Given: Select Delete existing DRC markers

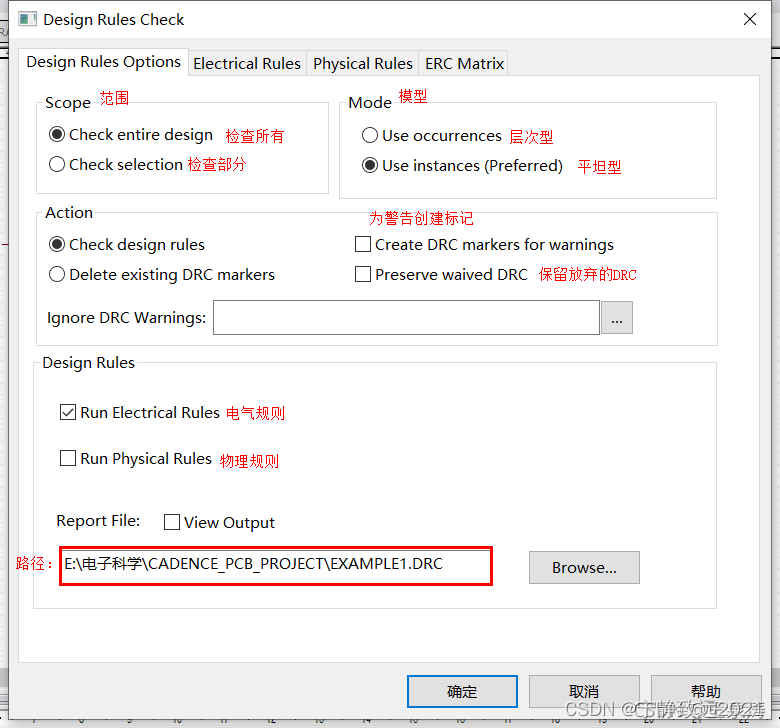Looking at the screenshot, I should coord(57,274).
